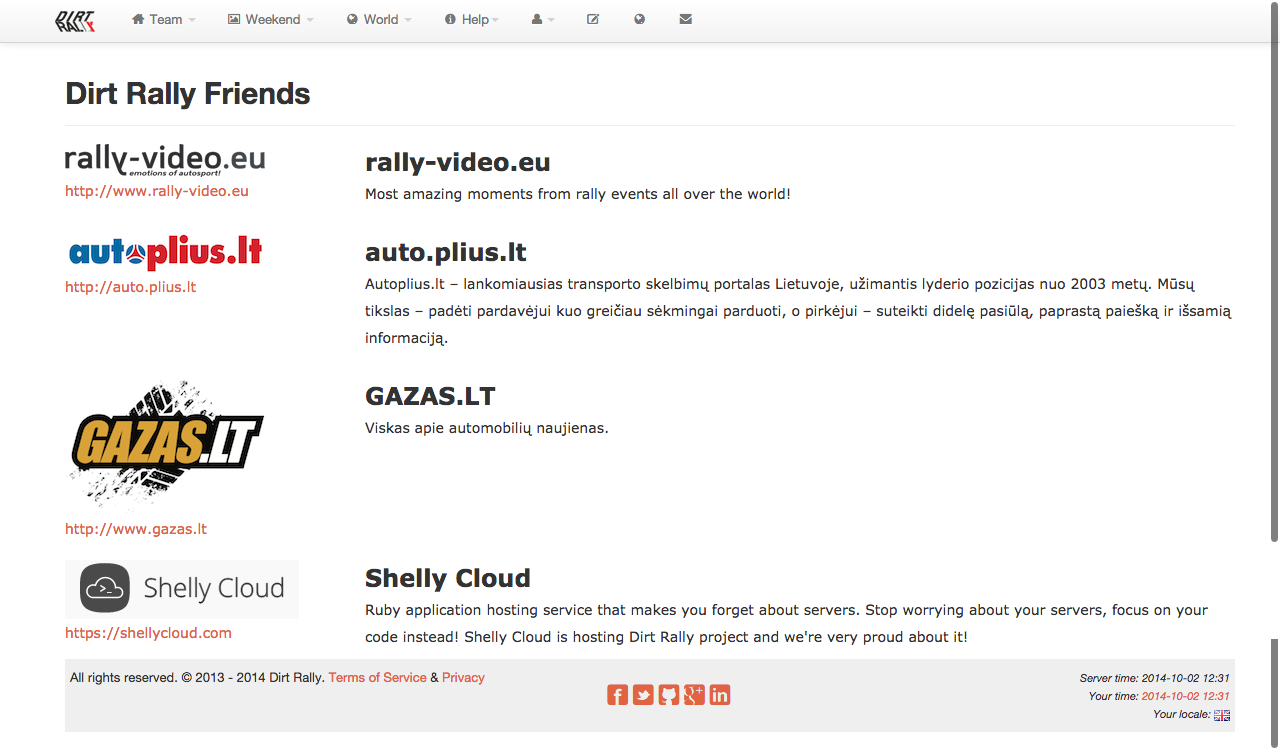Click the 'rally-video.eu' heading text
The width and height of the screenshot is (1280, 750).
[x=458, y=162]
